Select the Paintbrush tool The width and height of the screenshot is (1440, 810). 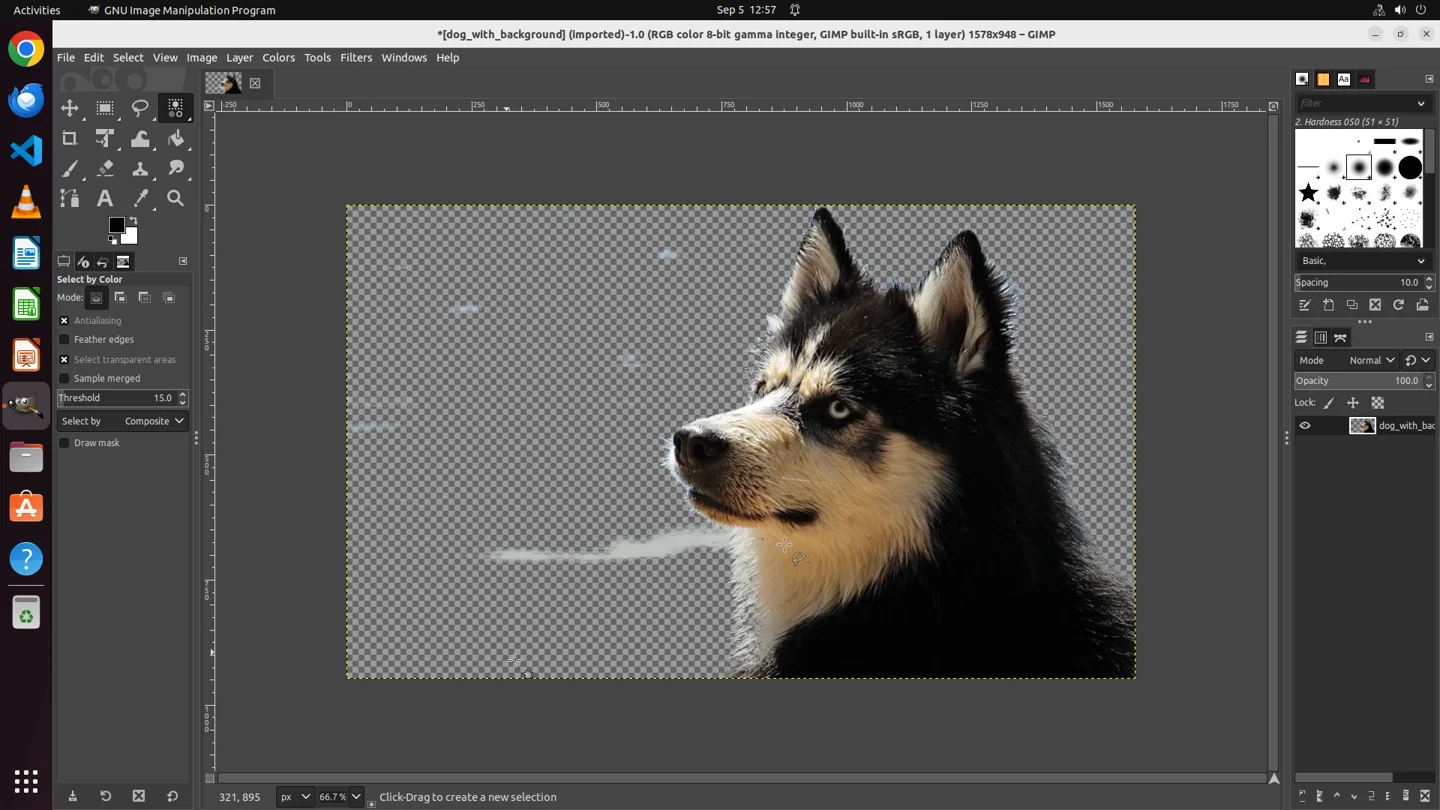[70, 169]
